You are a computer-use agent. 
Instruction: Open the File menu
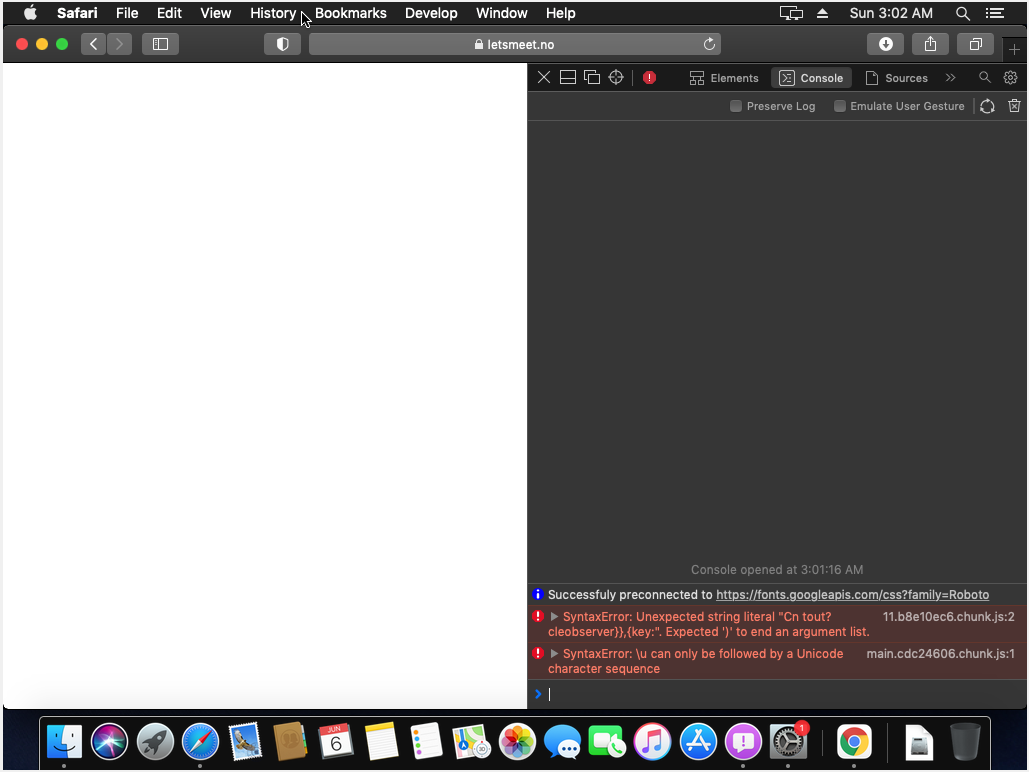coord(127,13)
